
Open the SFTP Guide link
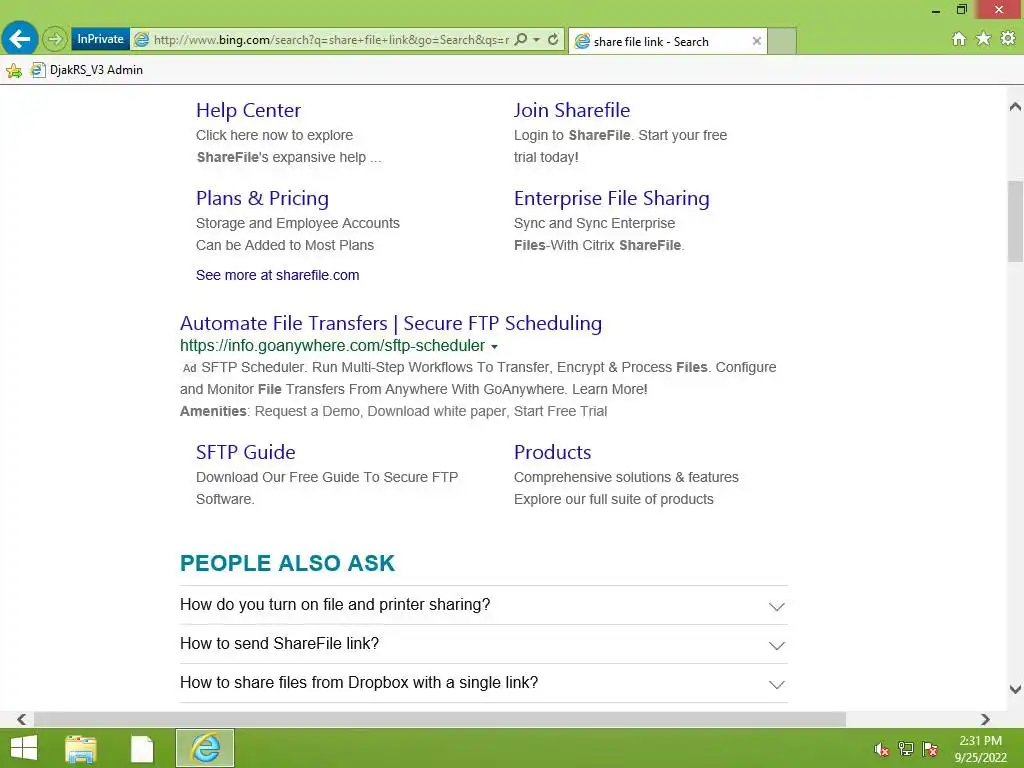246,452
